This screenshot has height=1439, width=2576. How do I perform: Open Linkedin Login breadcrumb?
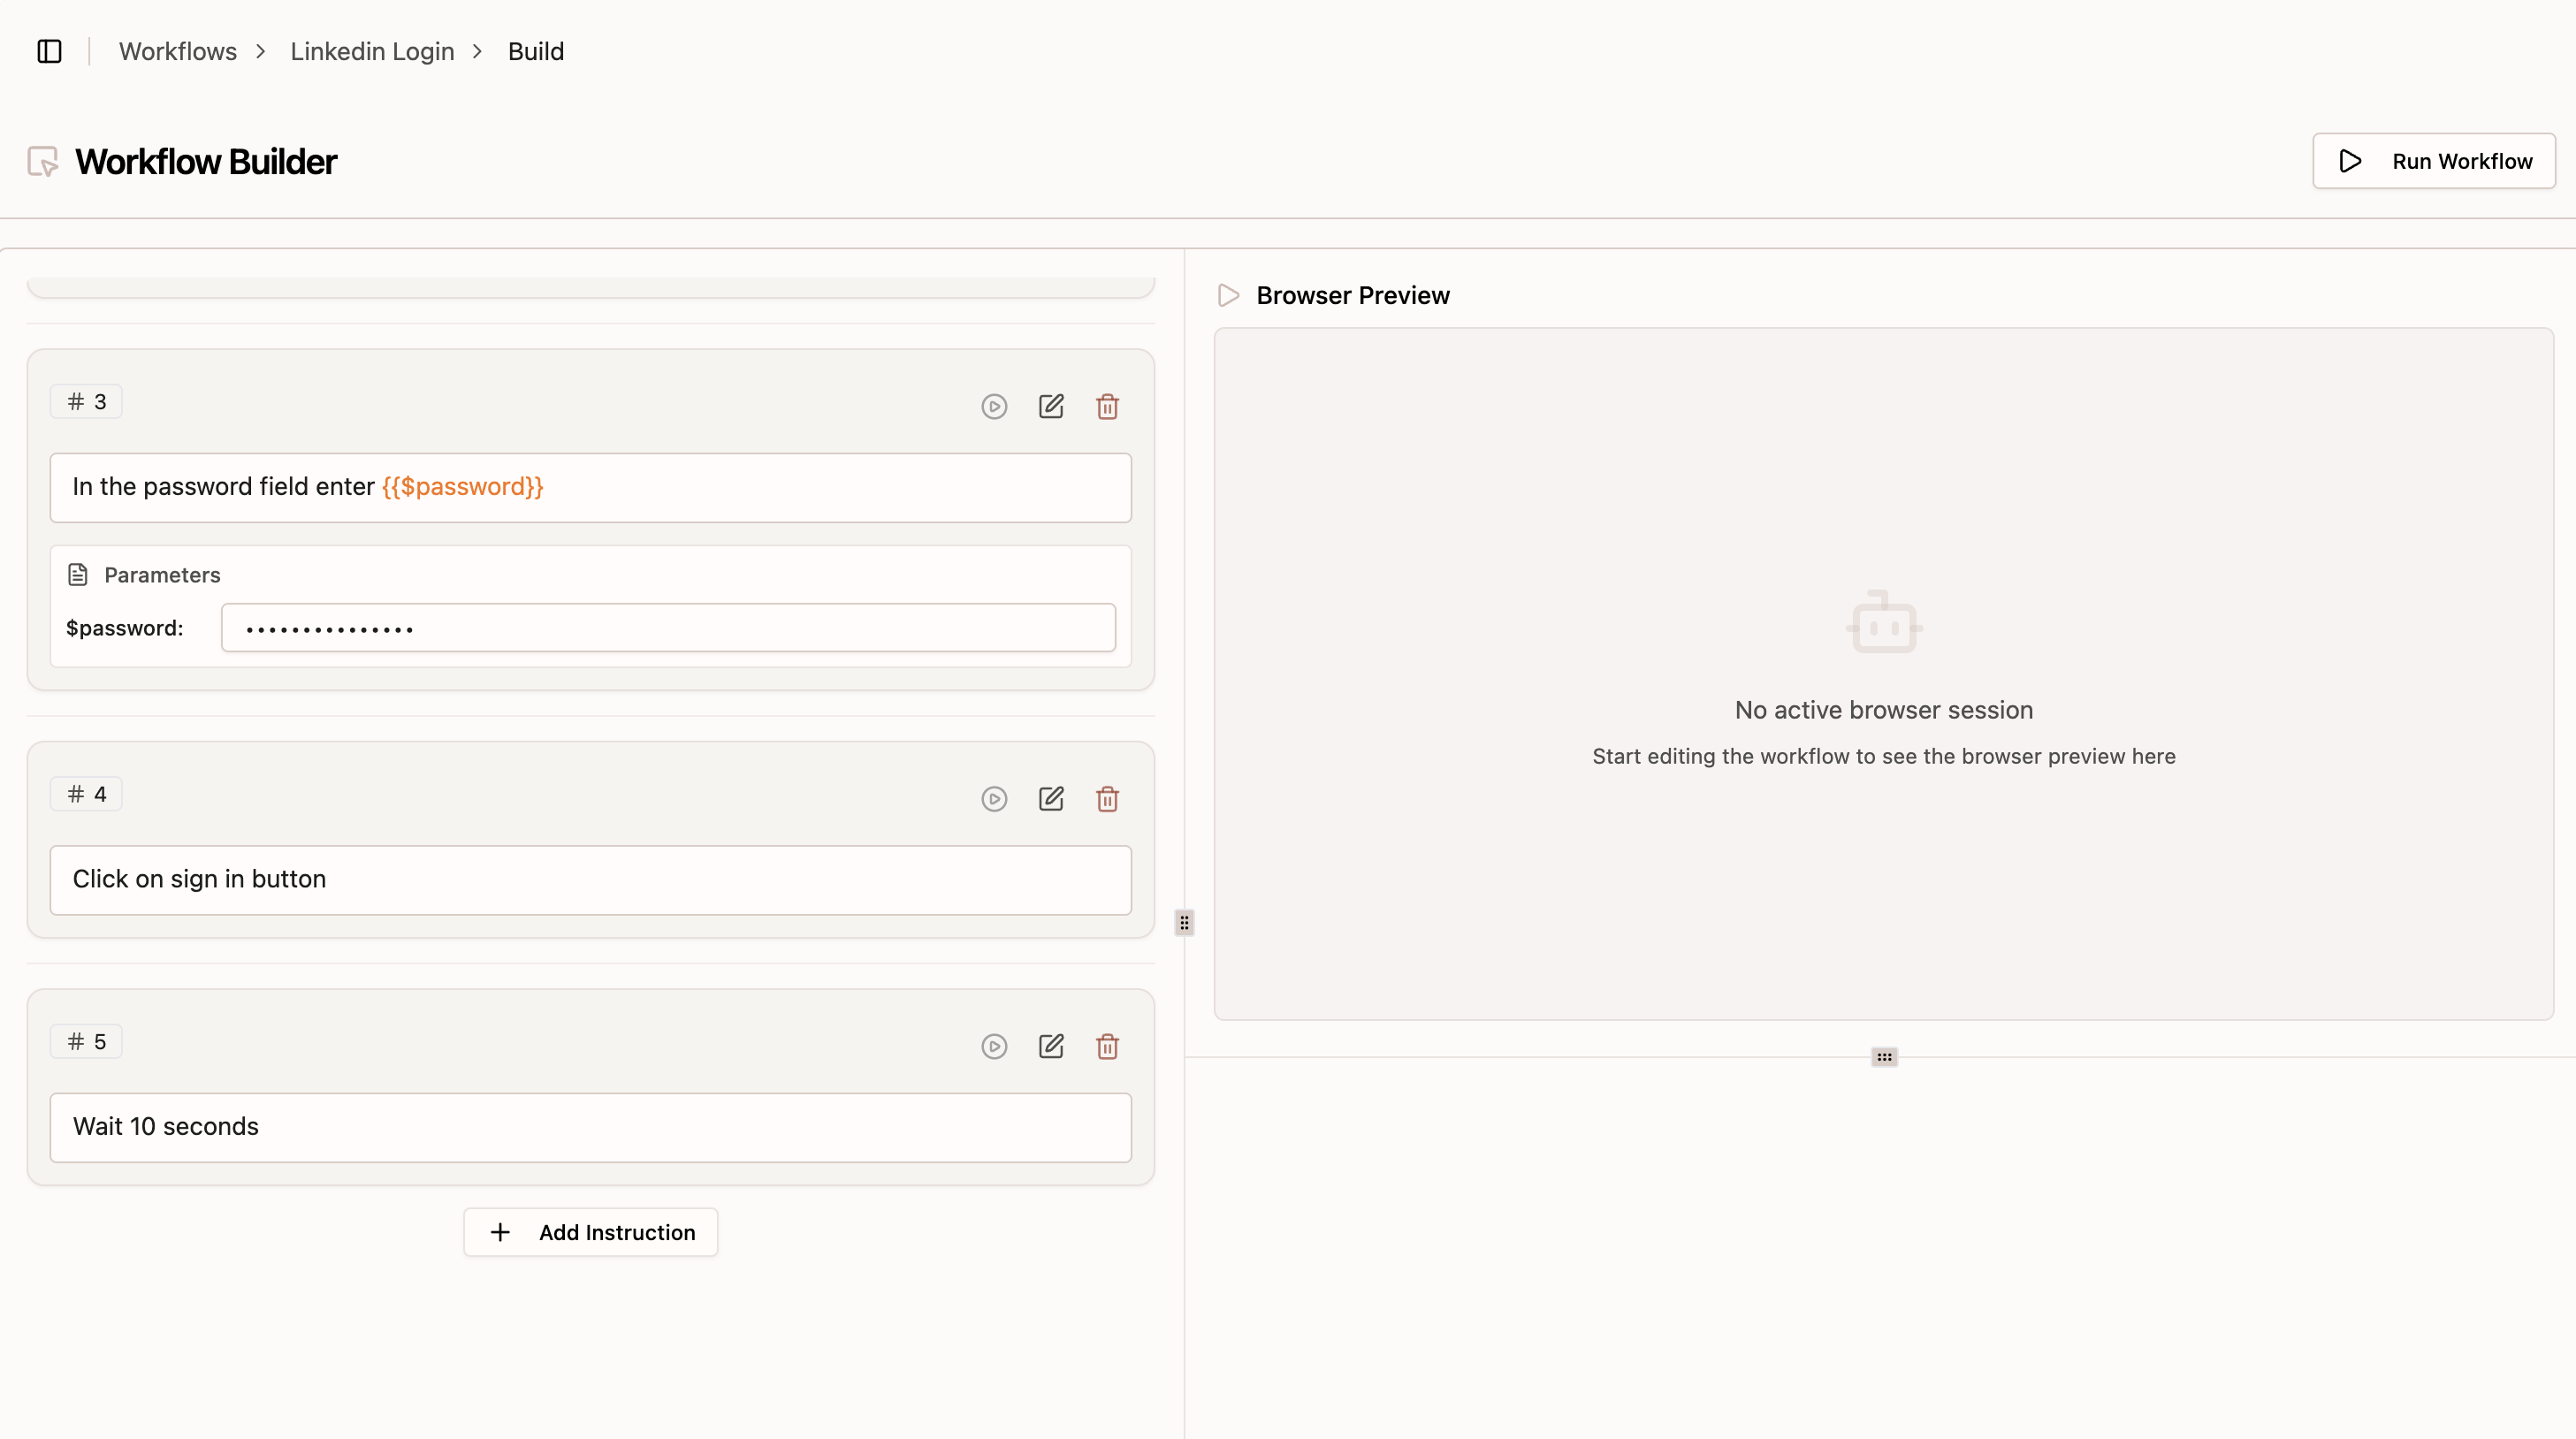point(372,51)
